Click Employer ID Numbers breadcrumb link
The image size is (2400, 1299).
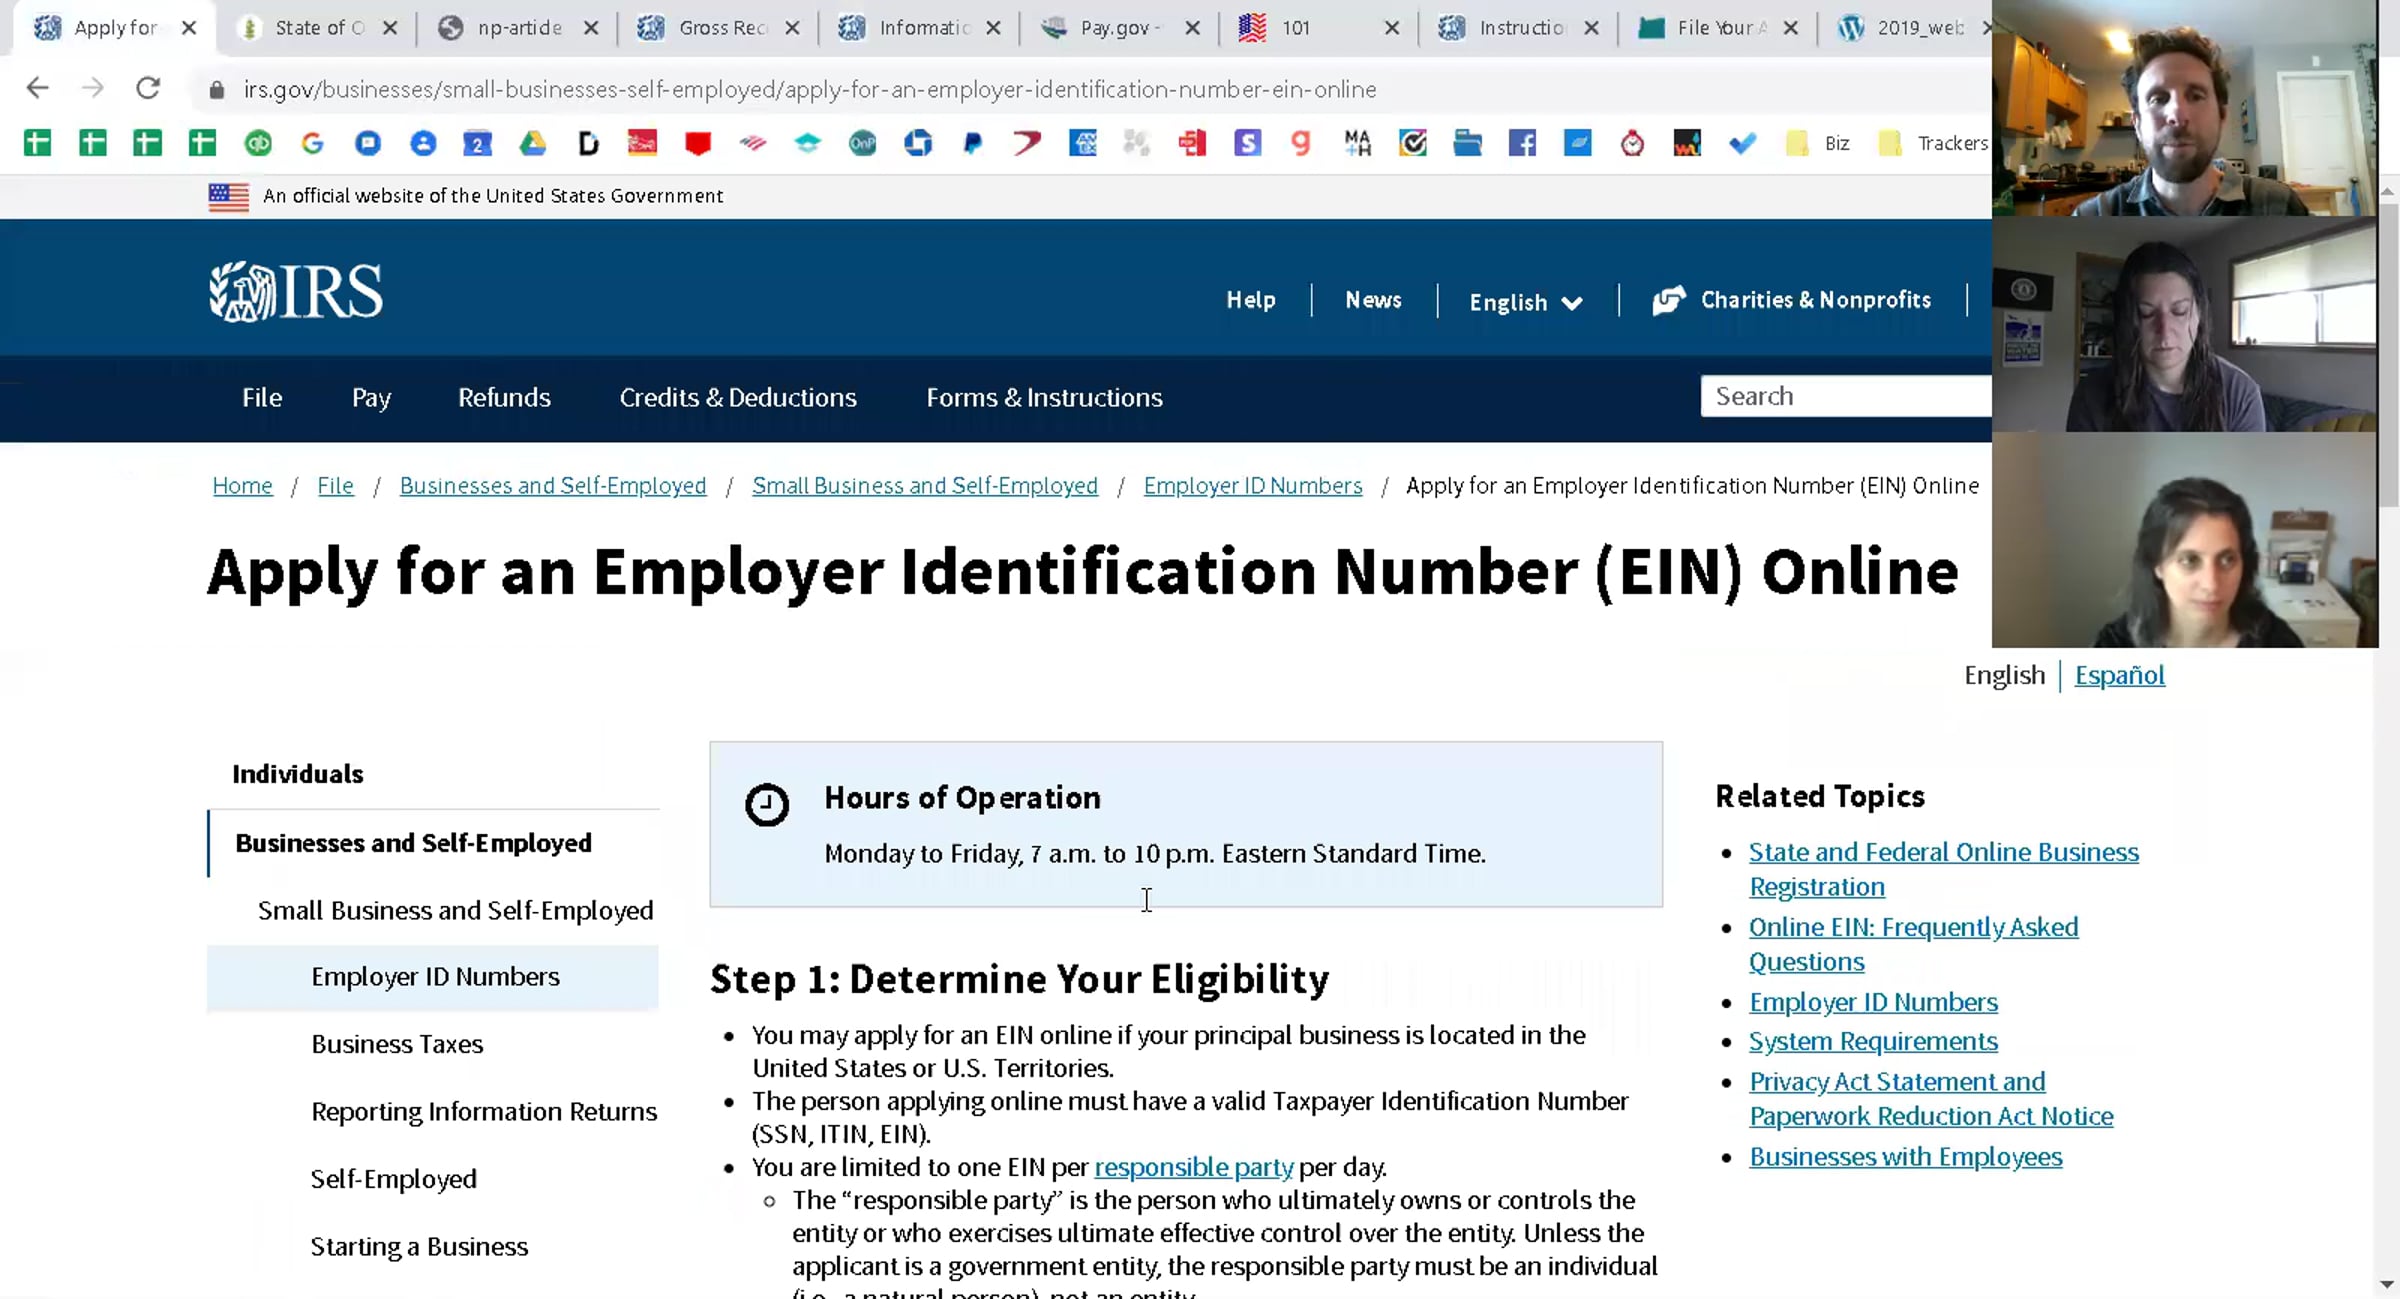[1253, 486]
